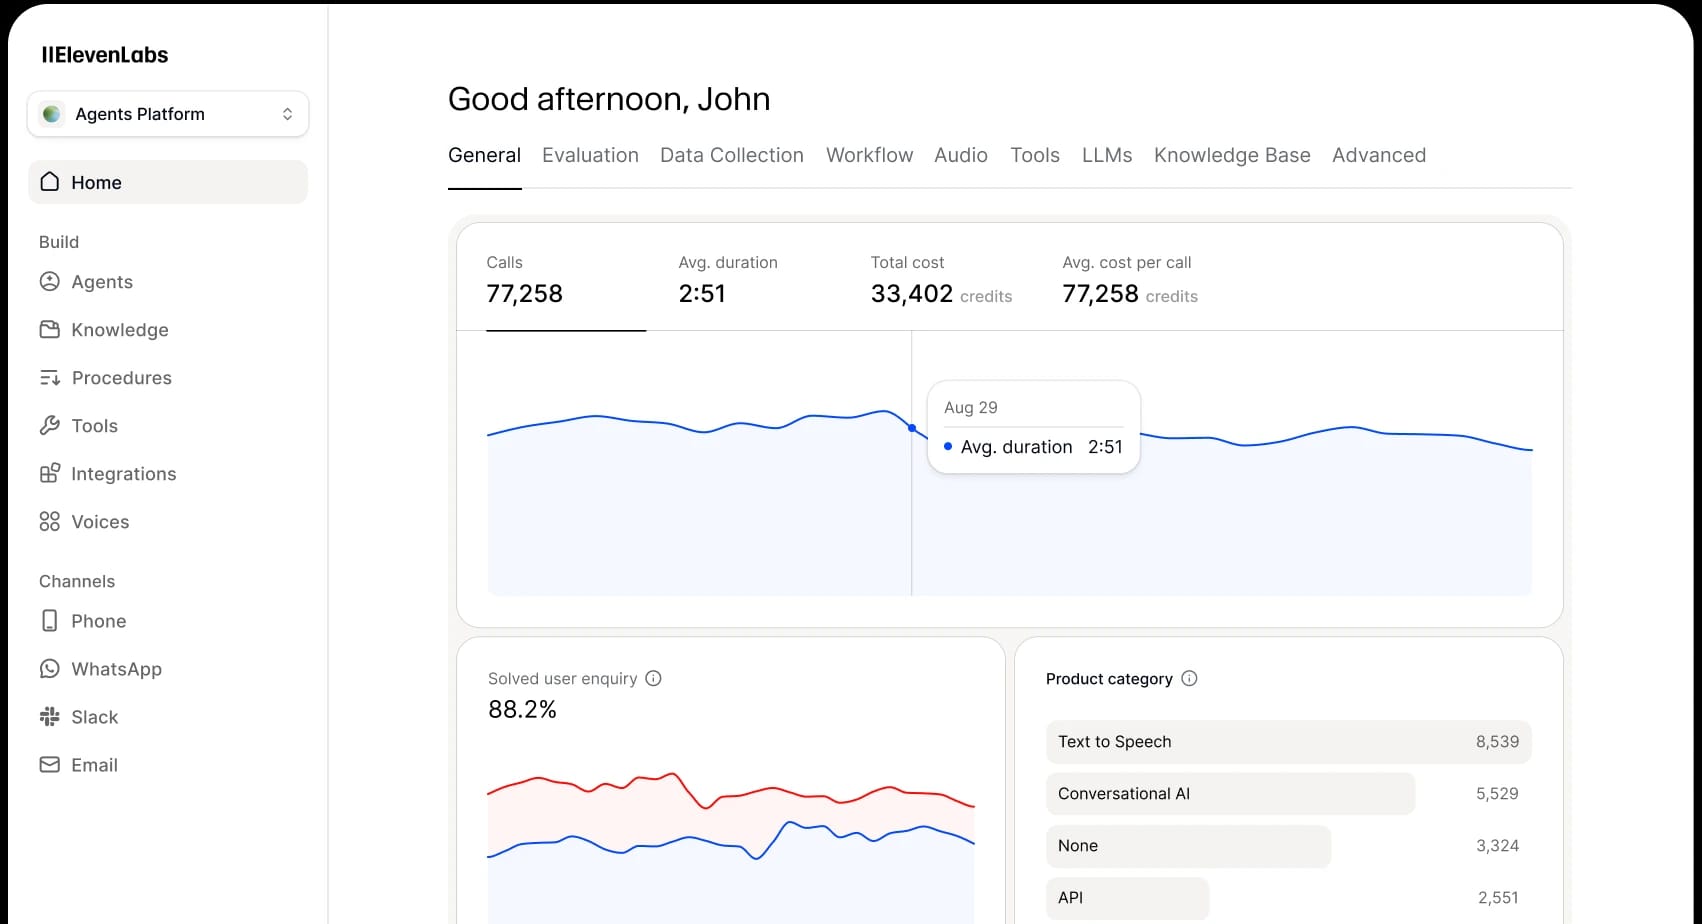Click the Procedures sidebar icon
Screen dimensions: 1702x924
click(50, 377)
